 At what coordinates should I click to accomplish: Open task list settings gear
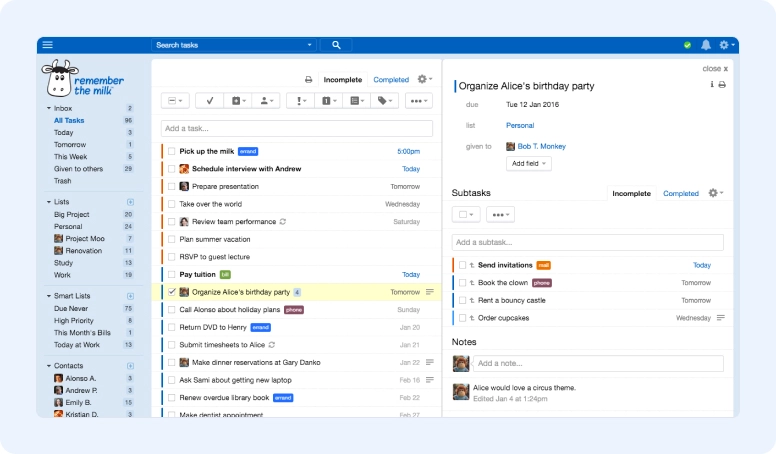(x=424, y=79)
